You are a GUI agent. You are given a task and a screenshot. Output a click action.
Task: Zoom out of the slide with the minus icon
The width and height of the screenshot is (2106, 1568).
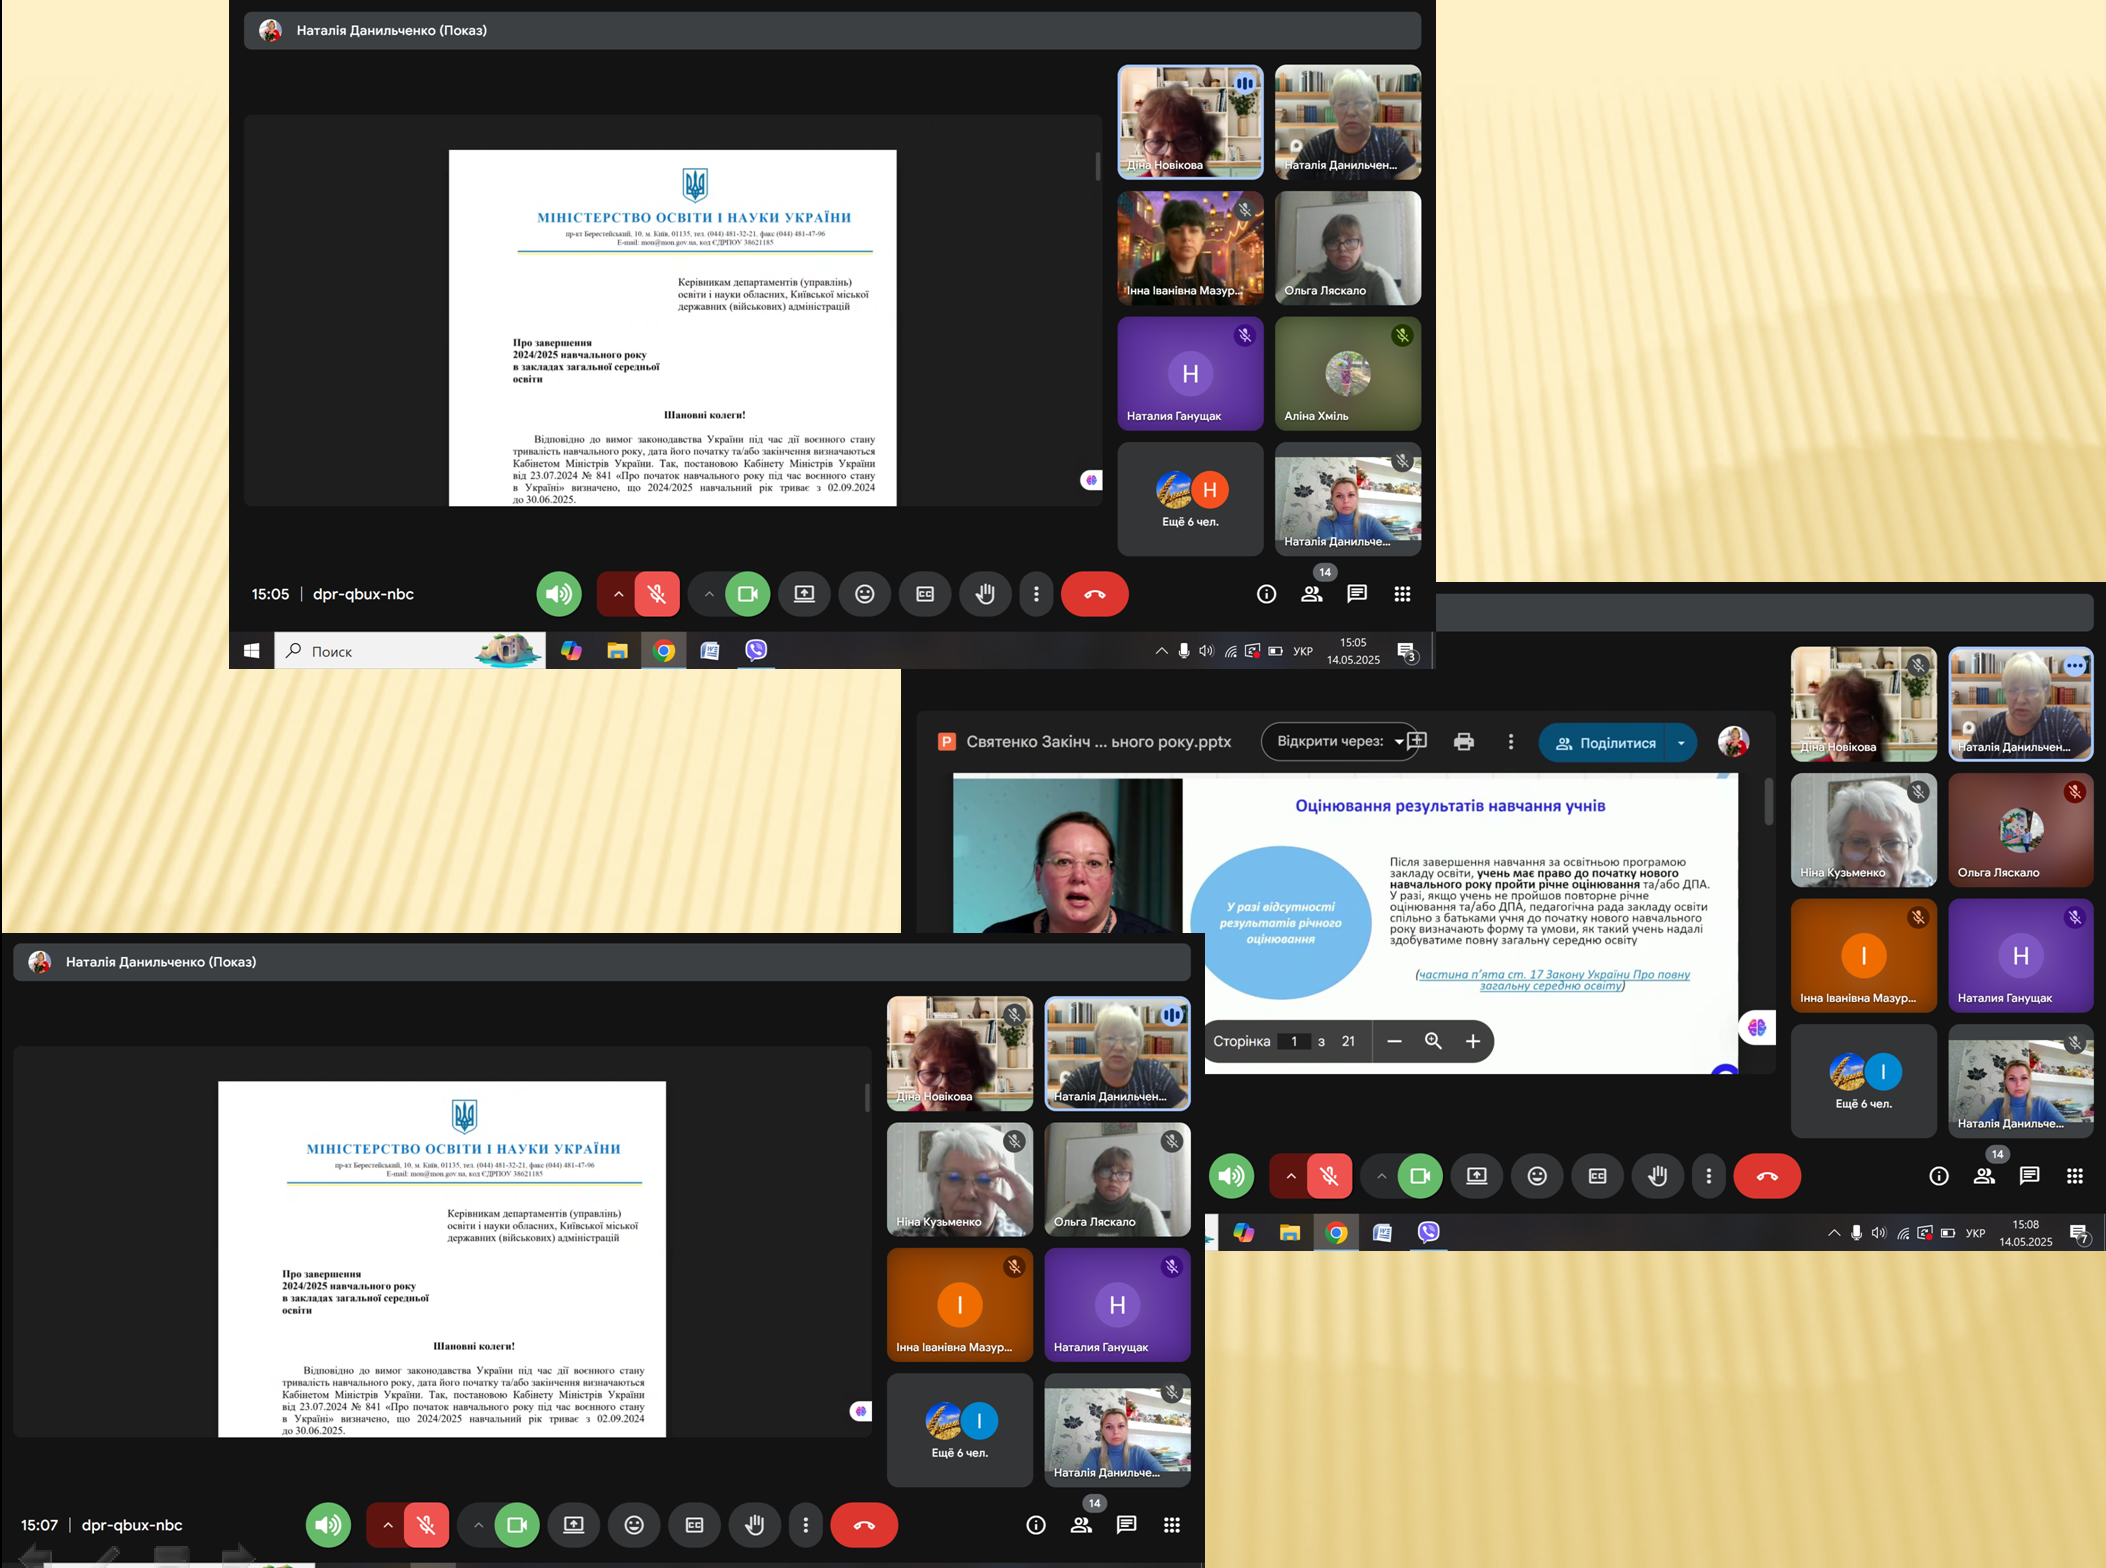(x=1394, y=1041)
